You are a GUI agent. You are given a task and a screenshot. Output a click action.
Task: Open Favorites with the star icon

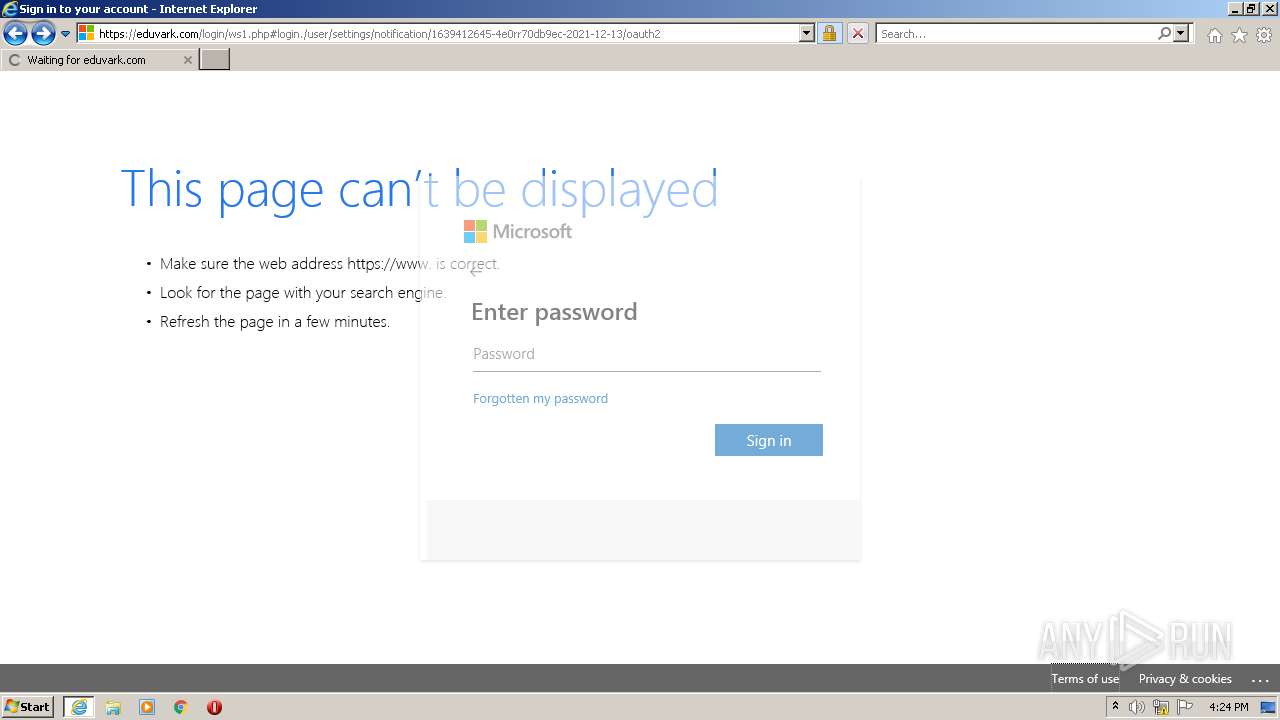click(1239, 35)
